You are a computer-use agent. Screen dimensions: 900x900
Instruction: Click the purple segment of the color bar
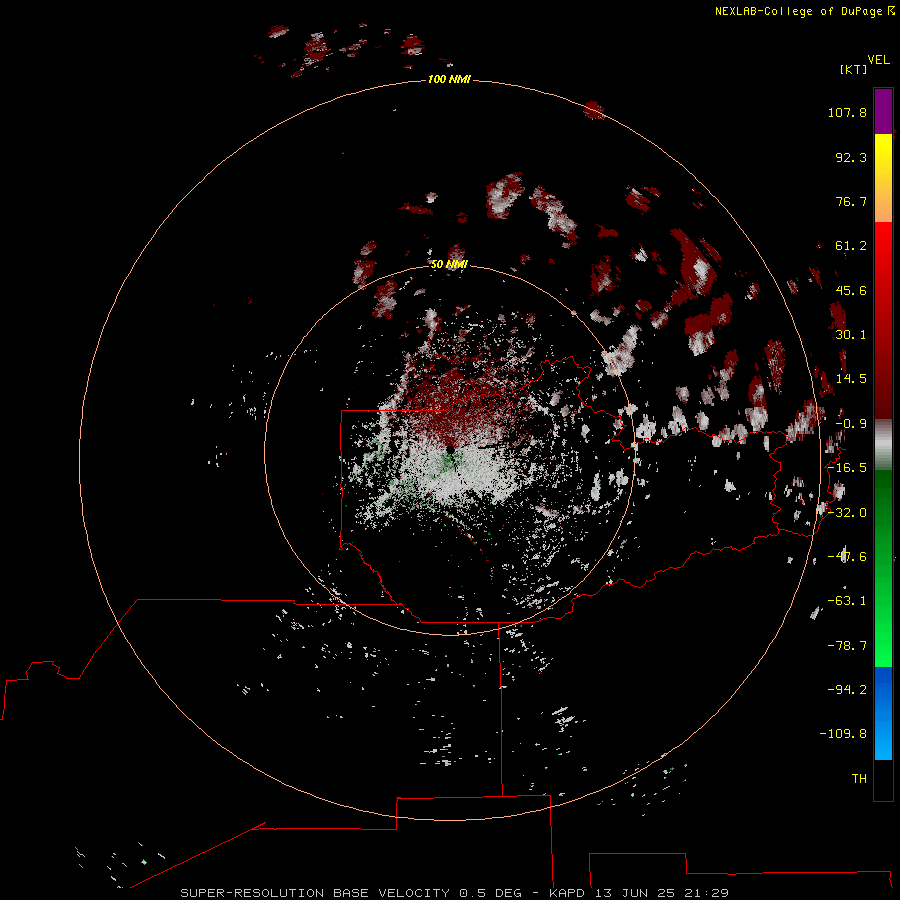883,111
